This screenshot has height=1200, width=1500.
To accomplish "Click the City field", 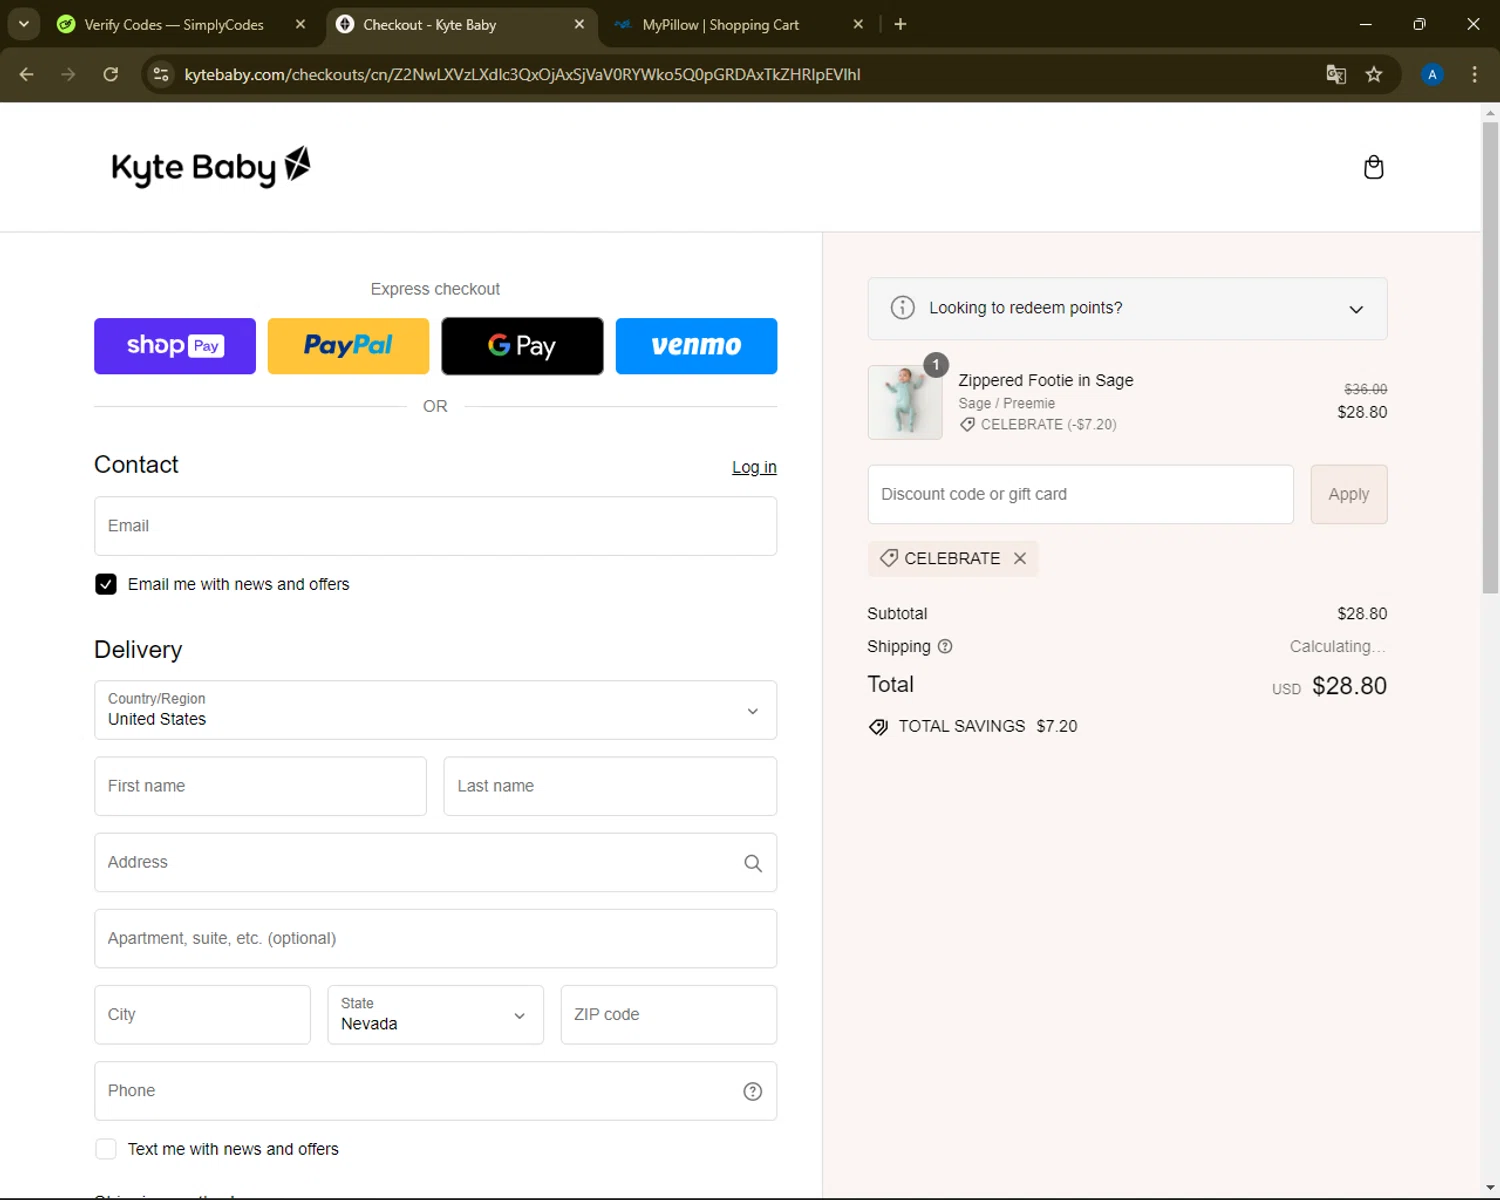I will (202, 1014).
